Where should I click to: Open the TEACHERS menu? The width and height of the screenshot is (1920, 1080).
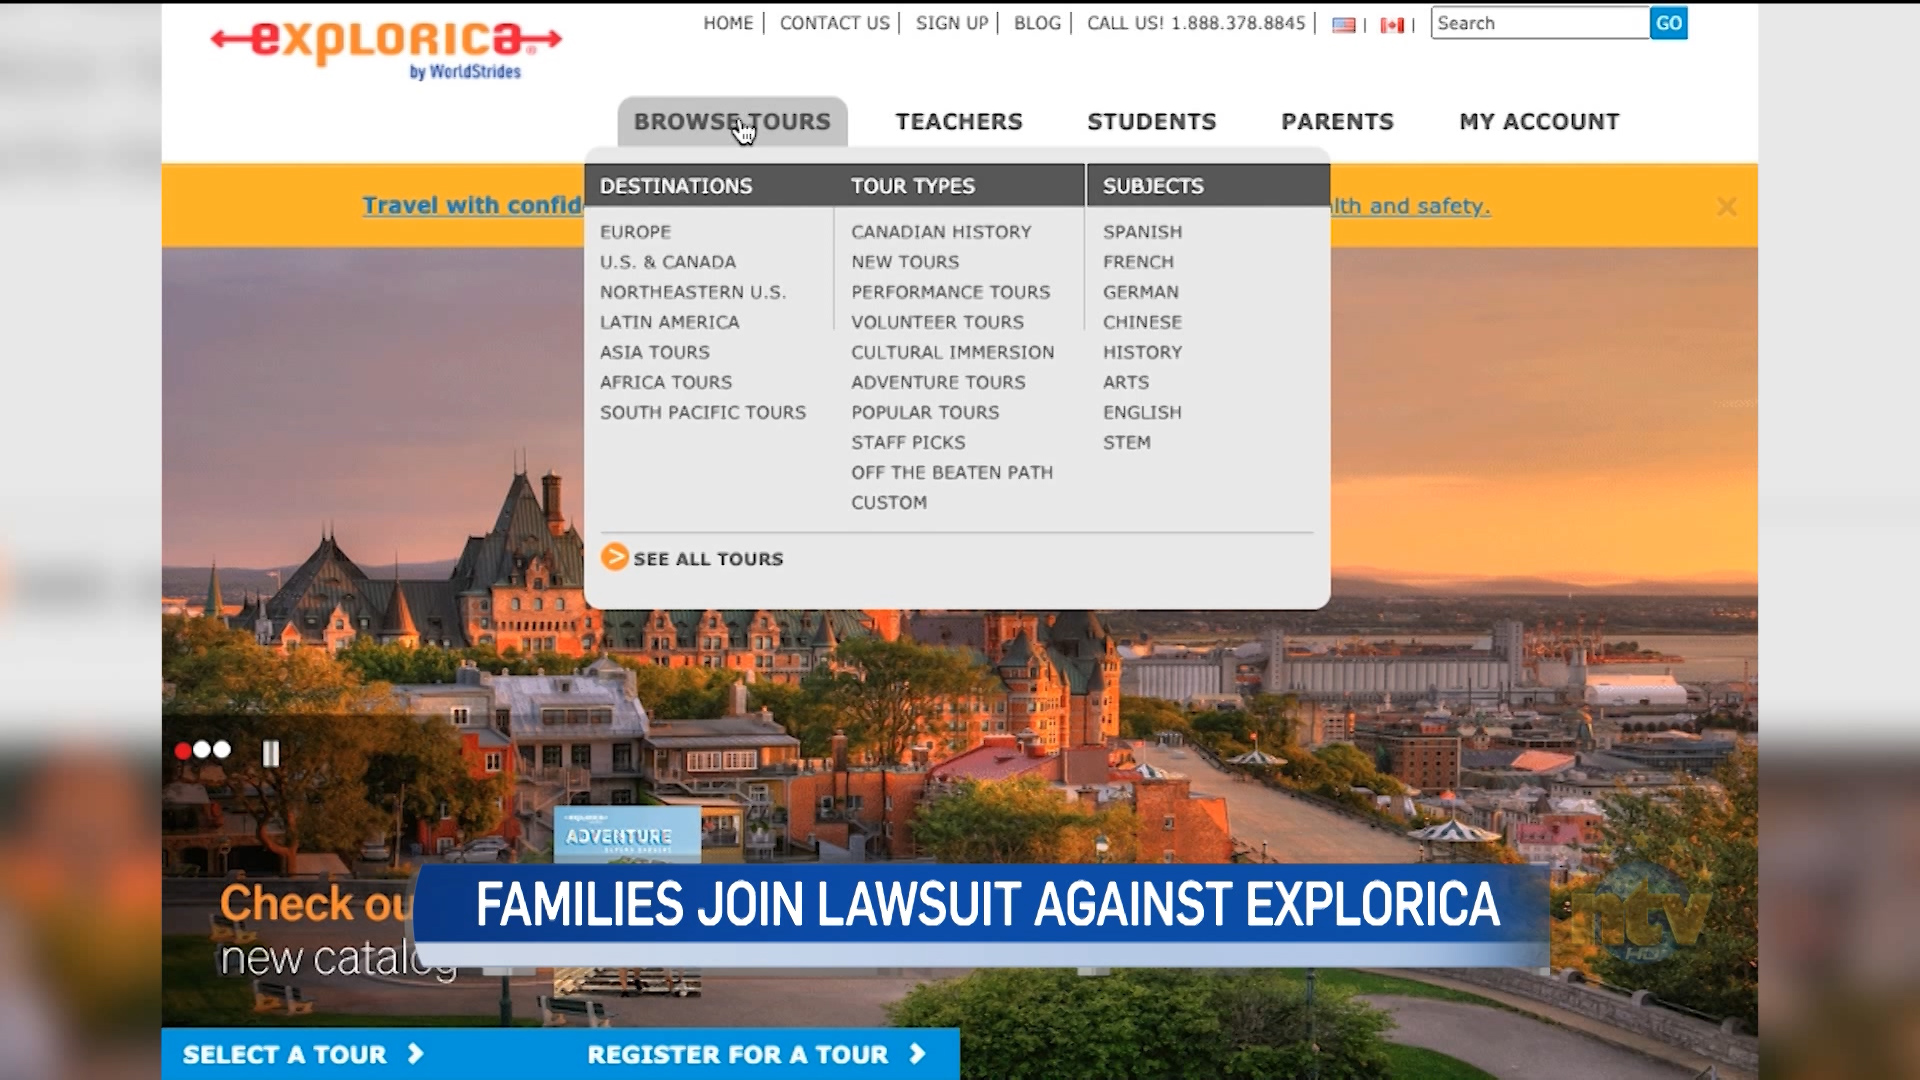(x=959, y=122)
